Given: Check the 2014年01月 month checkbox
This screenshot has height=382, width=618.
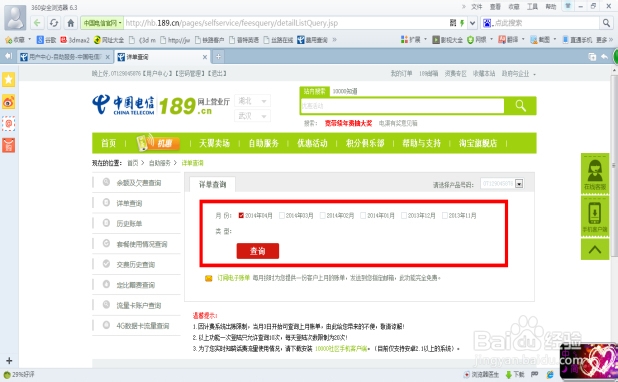Looking at the screenshot, I should tap(363, 215).
